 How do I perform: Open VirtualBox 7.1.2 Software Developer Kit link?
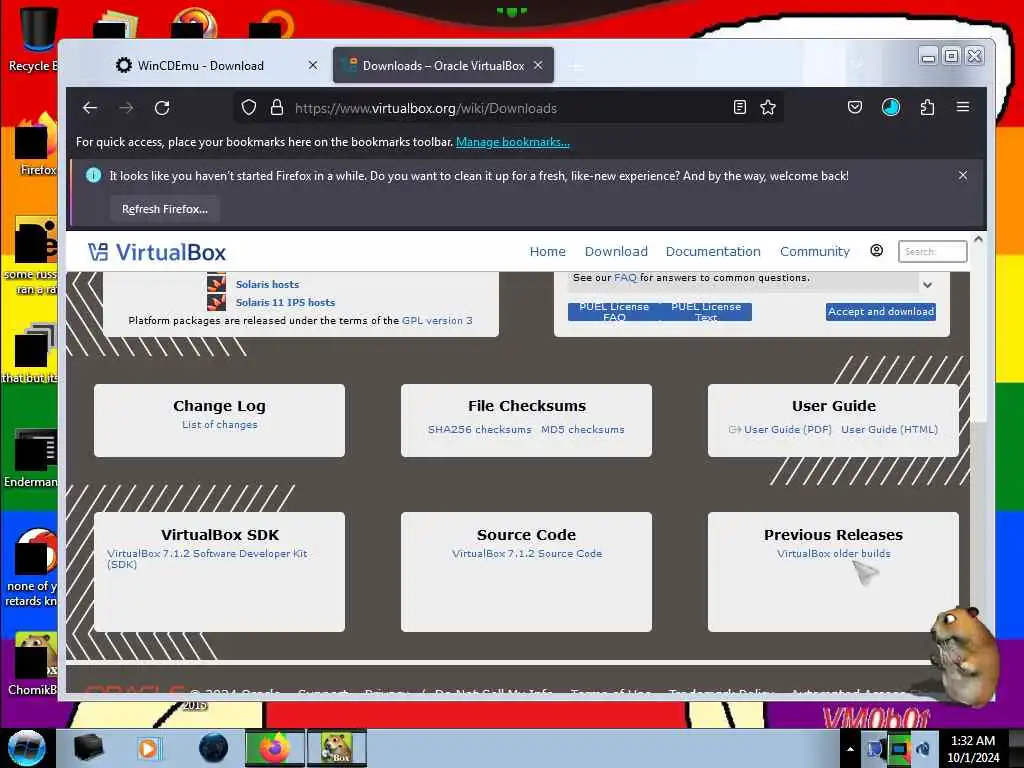[206, 558]
